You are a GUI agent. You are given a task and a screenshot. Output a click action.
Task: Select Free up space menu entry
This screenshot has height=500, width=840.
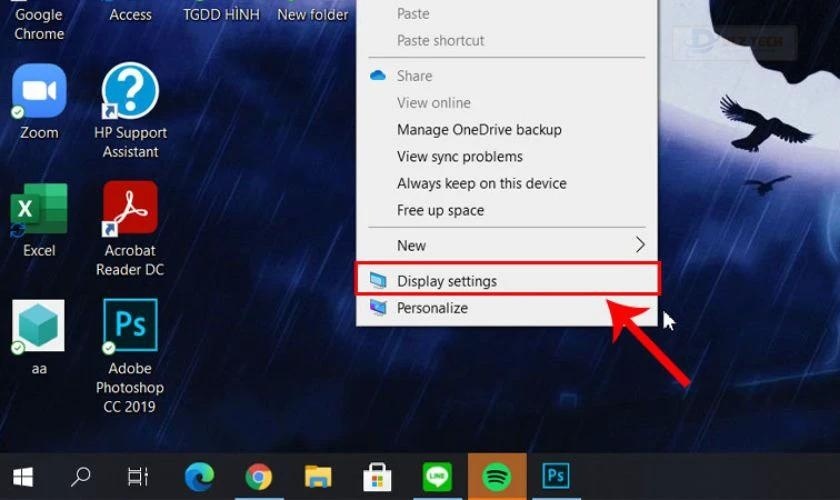pyautogui.click(x=507, y=210)
